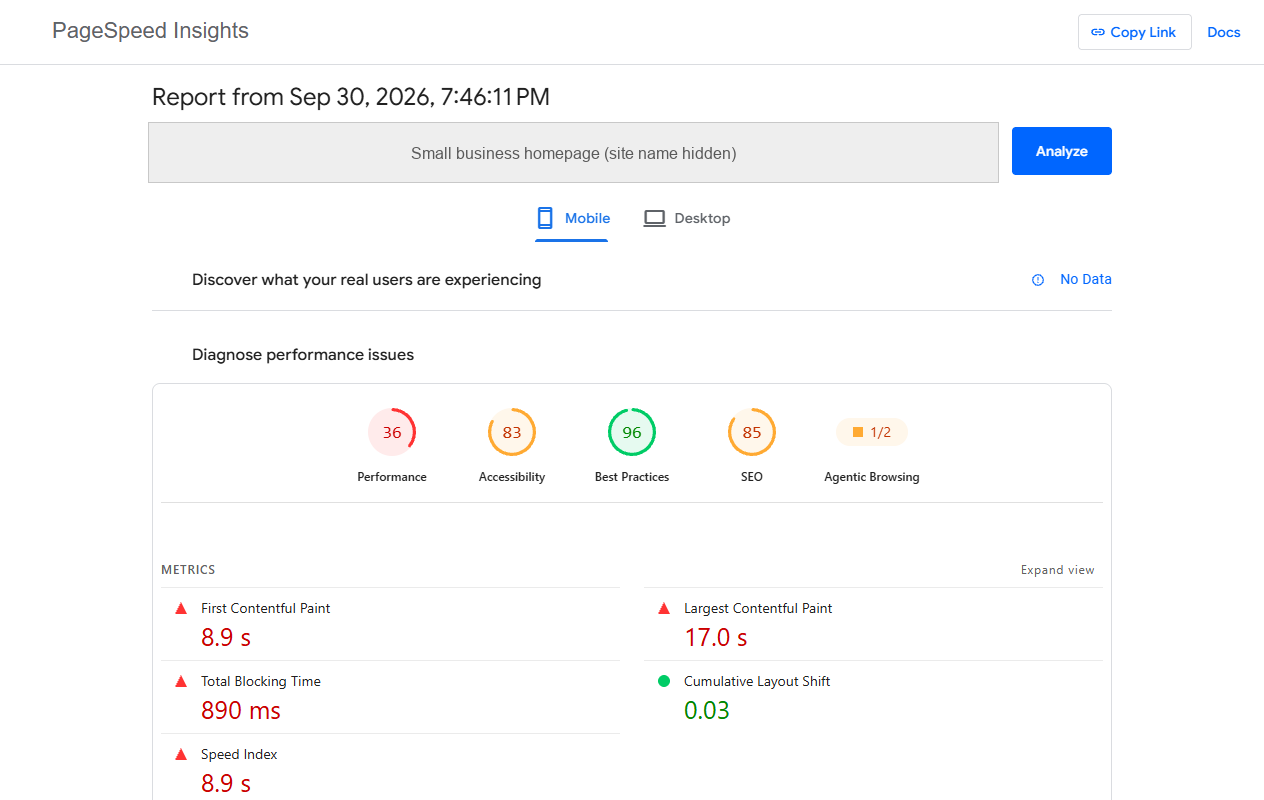Image resolution: width=1264 pixels, height=800 pixels.
Task: Switch to the Desktop tab
Action: point(687,218)
